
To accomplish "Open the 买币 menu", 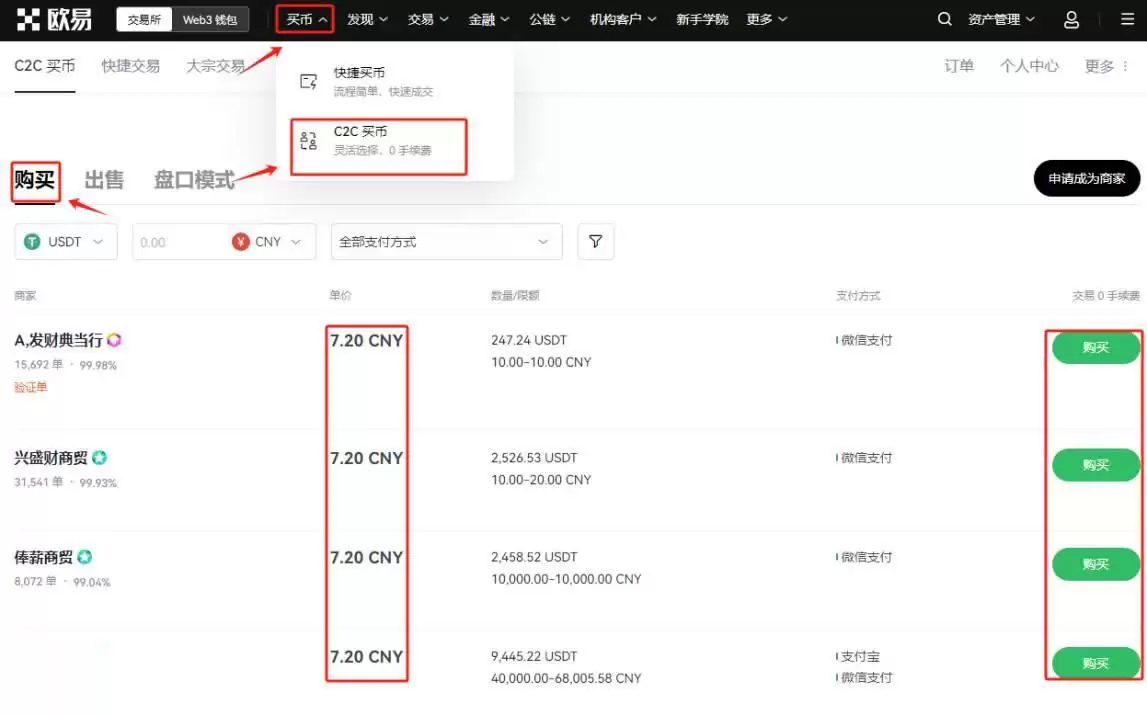I will [x=301, y=18].
